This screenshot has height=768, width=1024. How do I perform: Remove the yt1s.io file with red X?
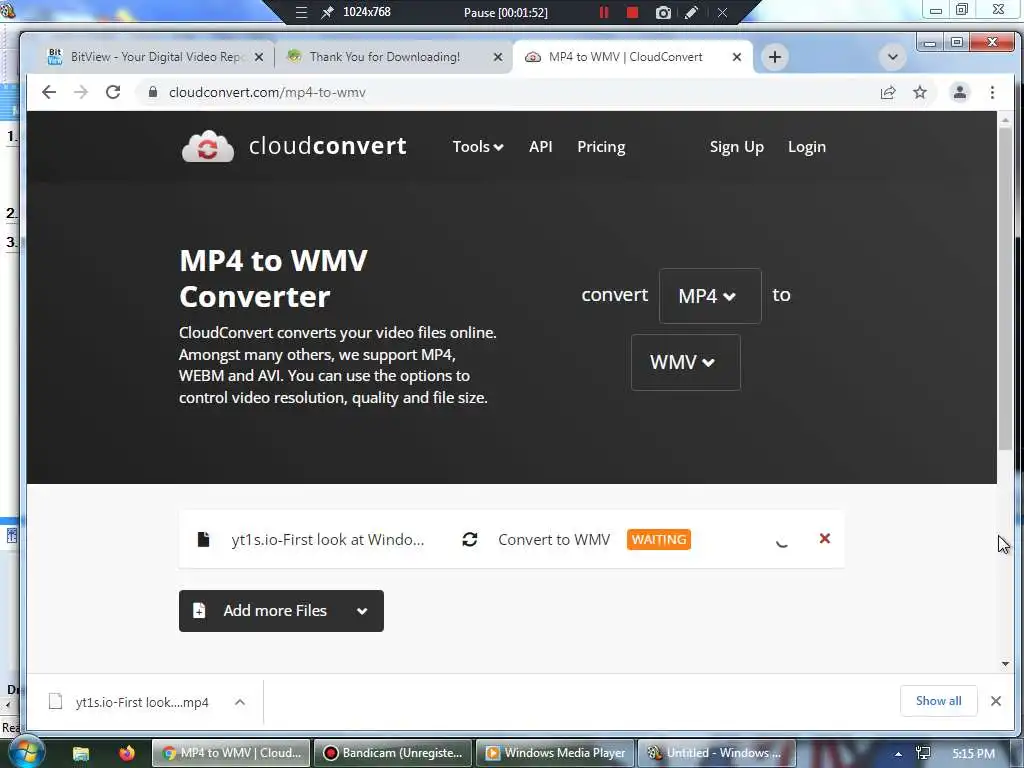tap(825, 538)
